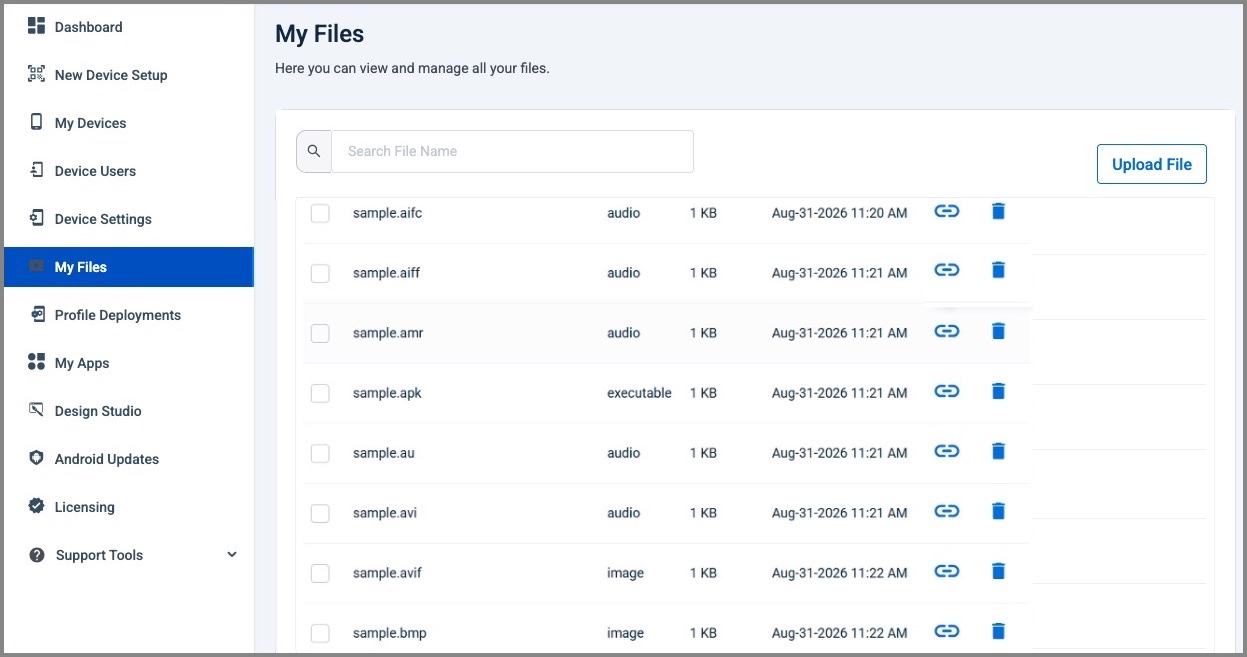Open the Android Updates page
The height and width of the screenshot is (657, 1247).
(x=106, y=459)
